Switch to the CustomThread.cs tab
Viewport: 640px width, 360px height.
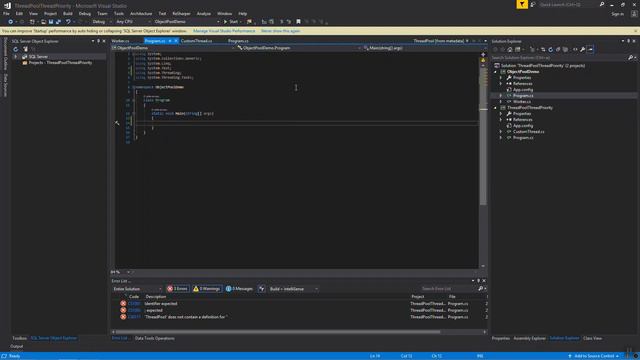coord(196,41)
